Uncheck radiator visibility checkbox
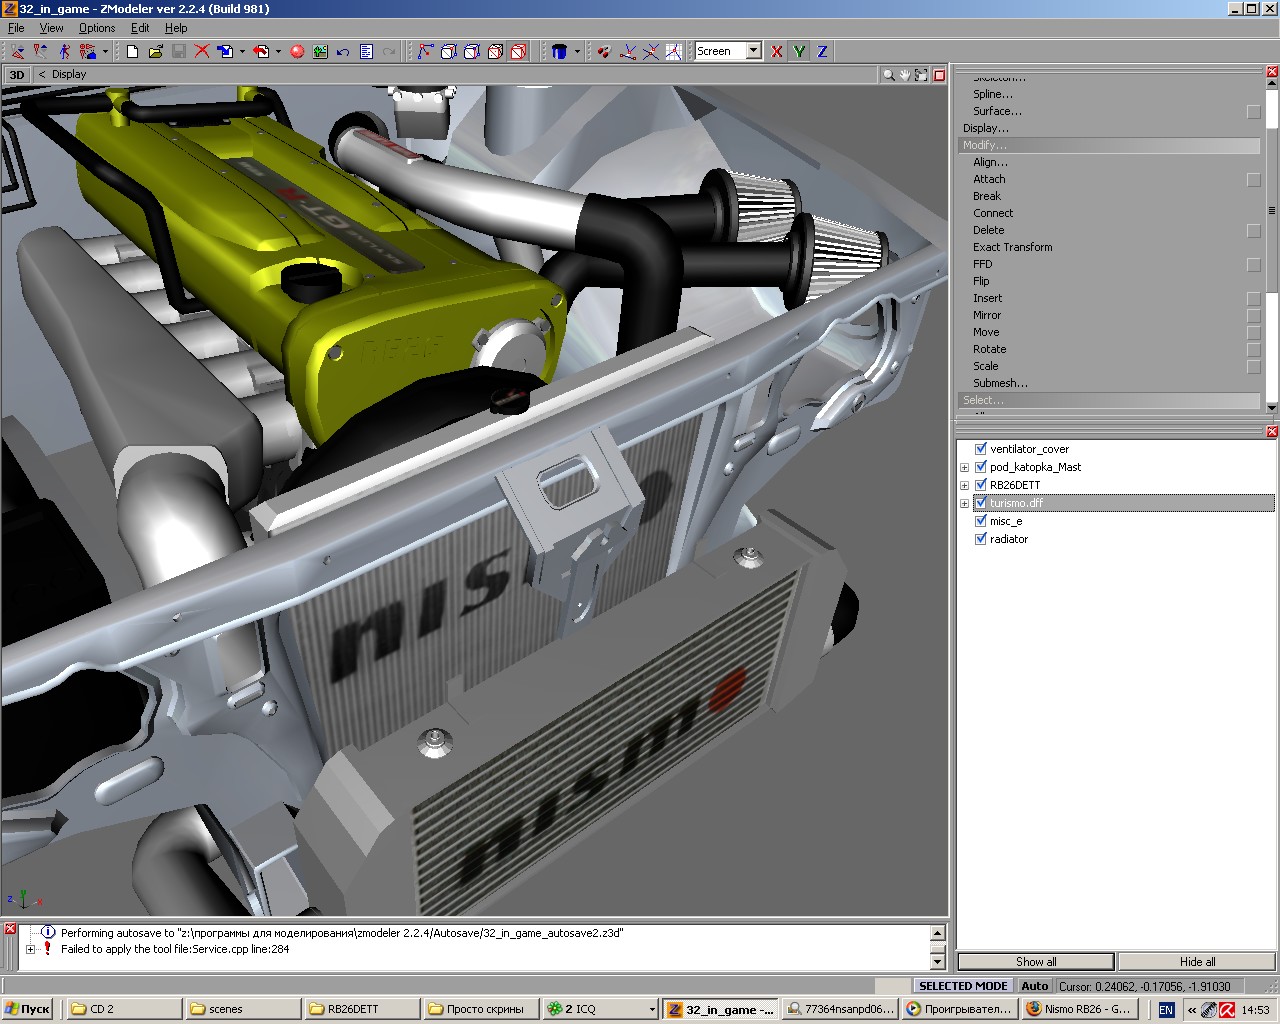This screenshot has width=1280, height=1024. 981,539
